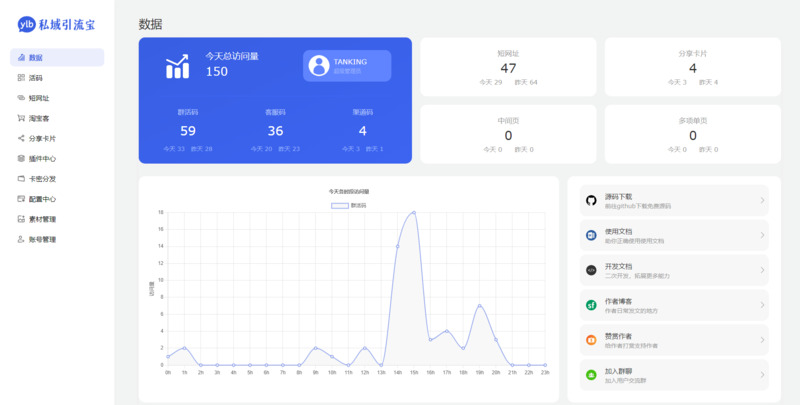
Task: Click the green 加入群聊 icon
Action: 591,375
